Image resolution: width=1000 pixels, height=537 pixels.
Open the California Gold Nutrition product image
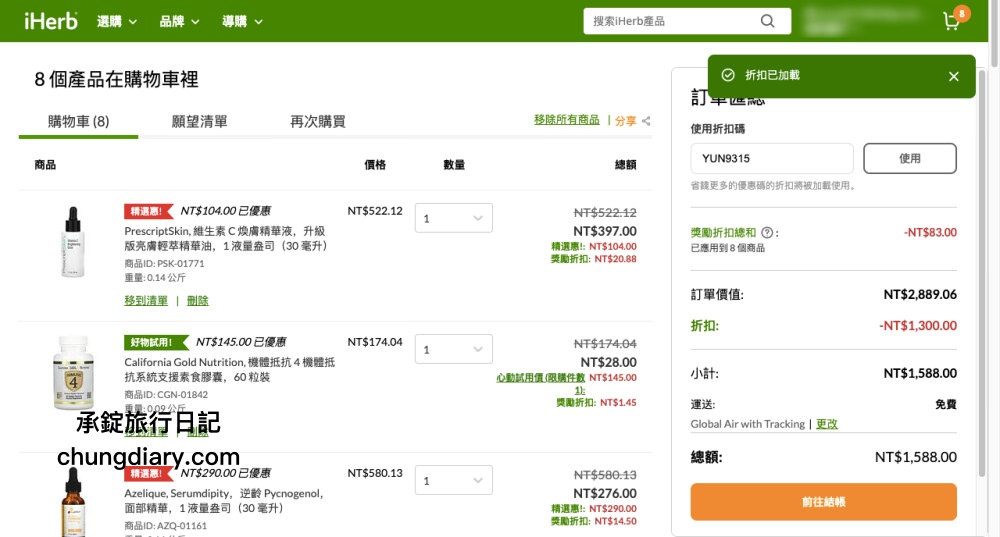73,373
